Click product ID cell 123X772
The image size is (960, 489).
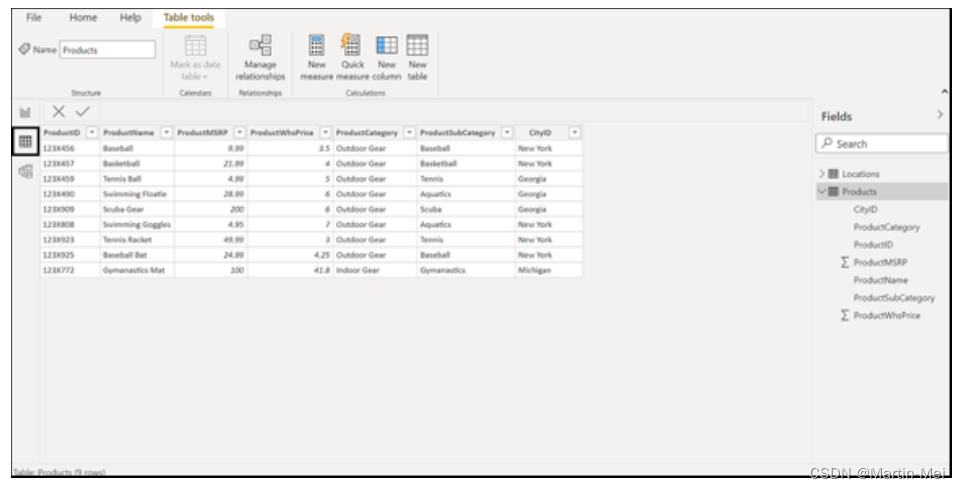(70, 270)
